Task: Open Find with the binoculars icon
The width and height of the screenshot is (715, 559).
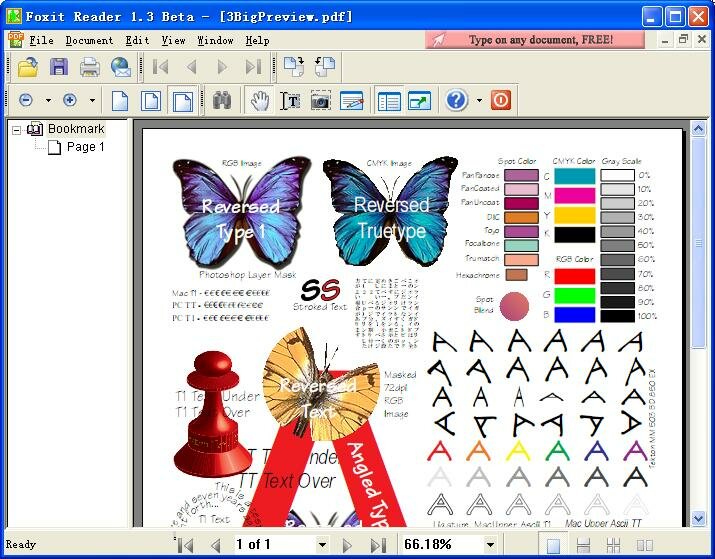Action: [222, 100]
